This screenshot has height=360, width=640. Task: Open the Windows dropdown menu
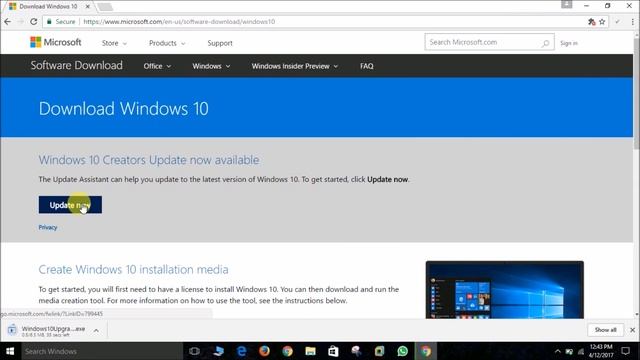click(x=211, y=66)
